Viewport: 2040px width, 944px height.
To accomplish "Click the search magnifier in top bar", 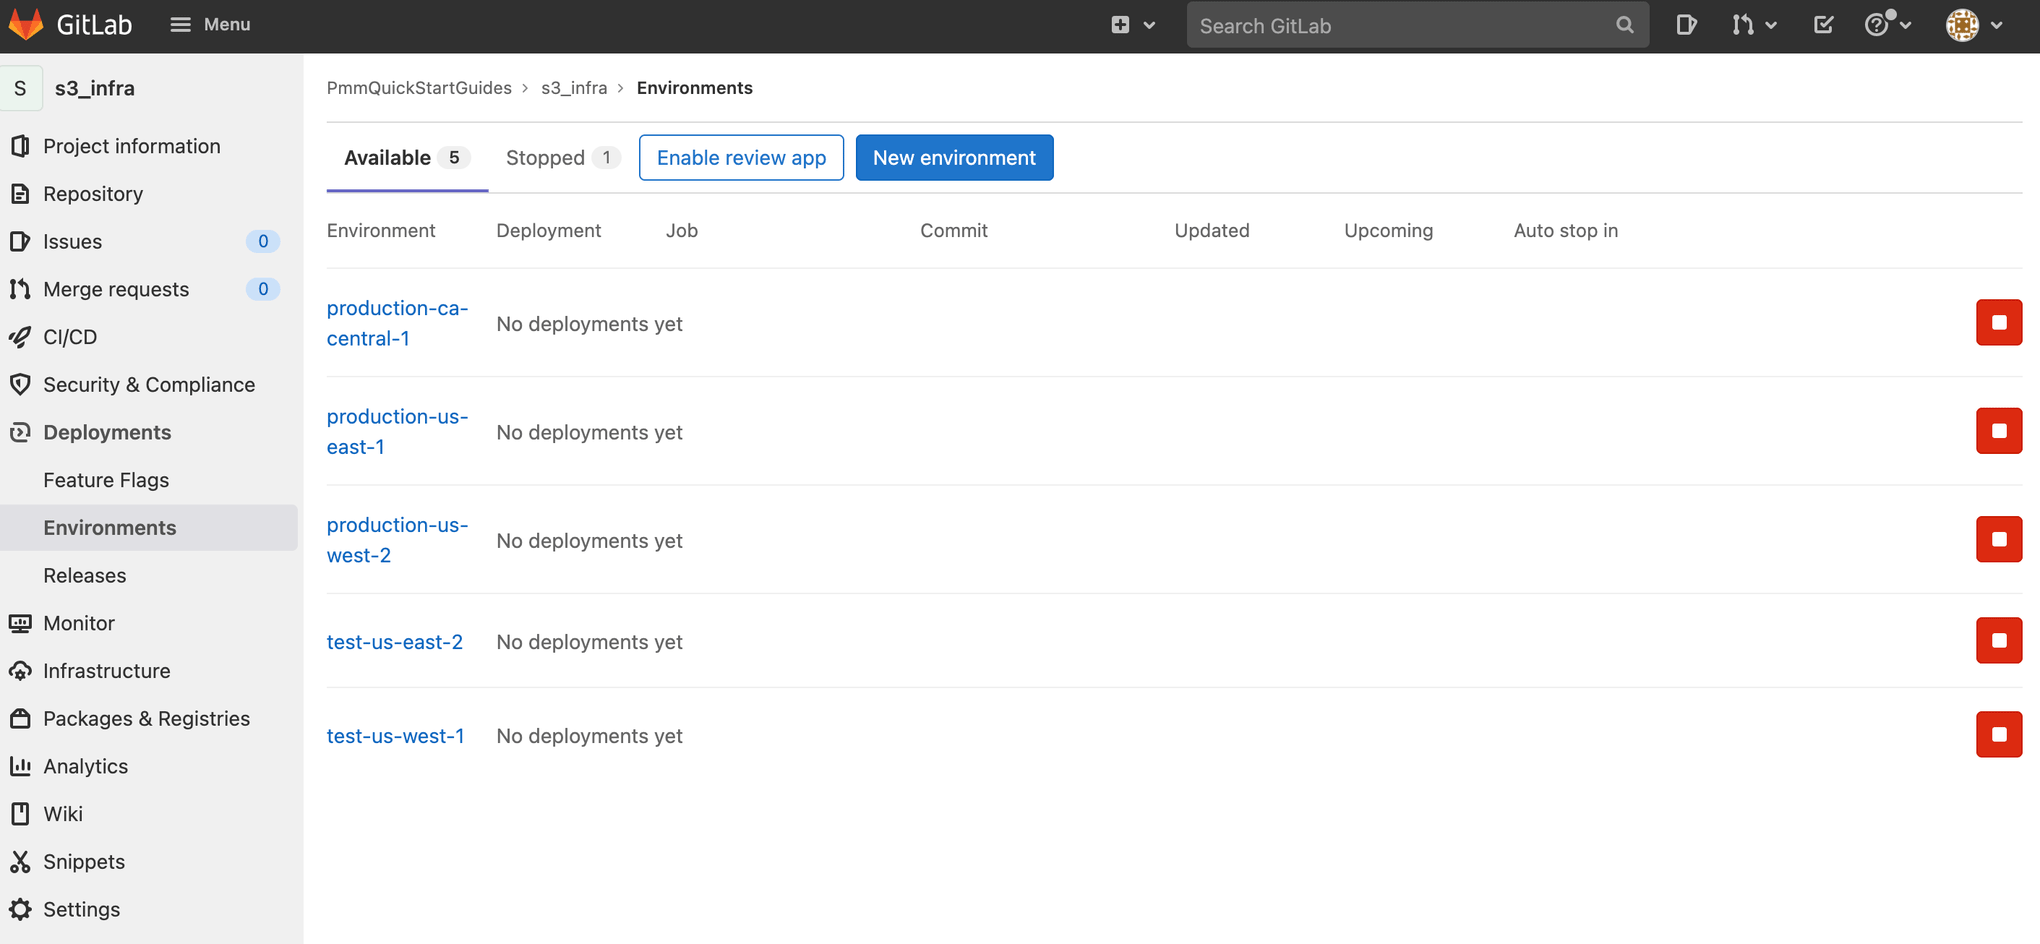I will coord(1625,25).
